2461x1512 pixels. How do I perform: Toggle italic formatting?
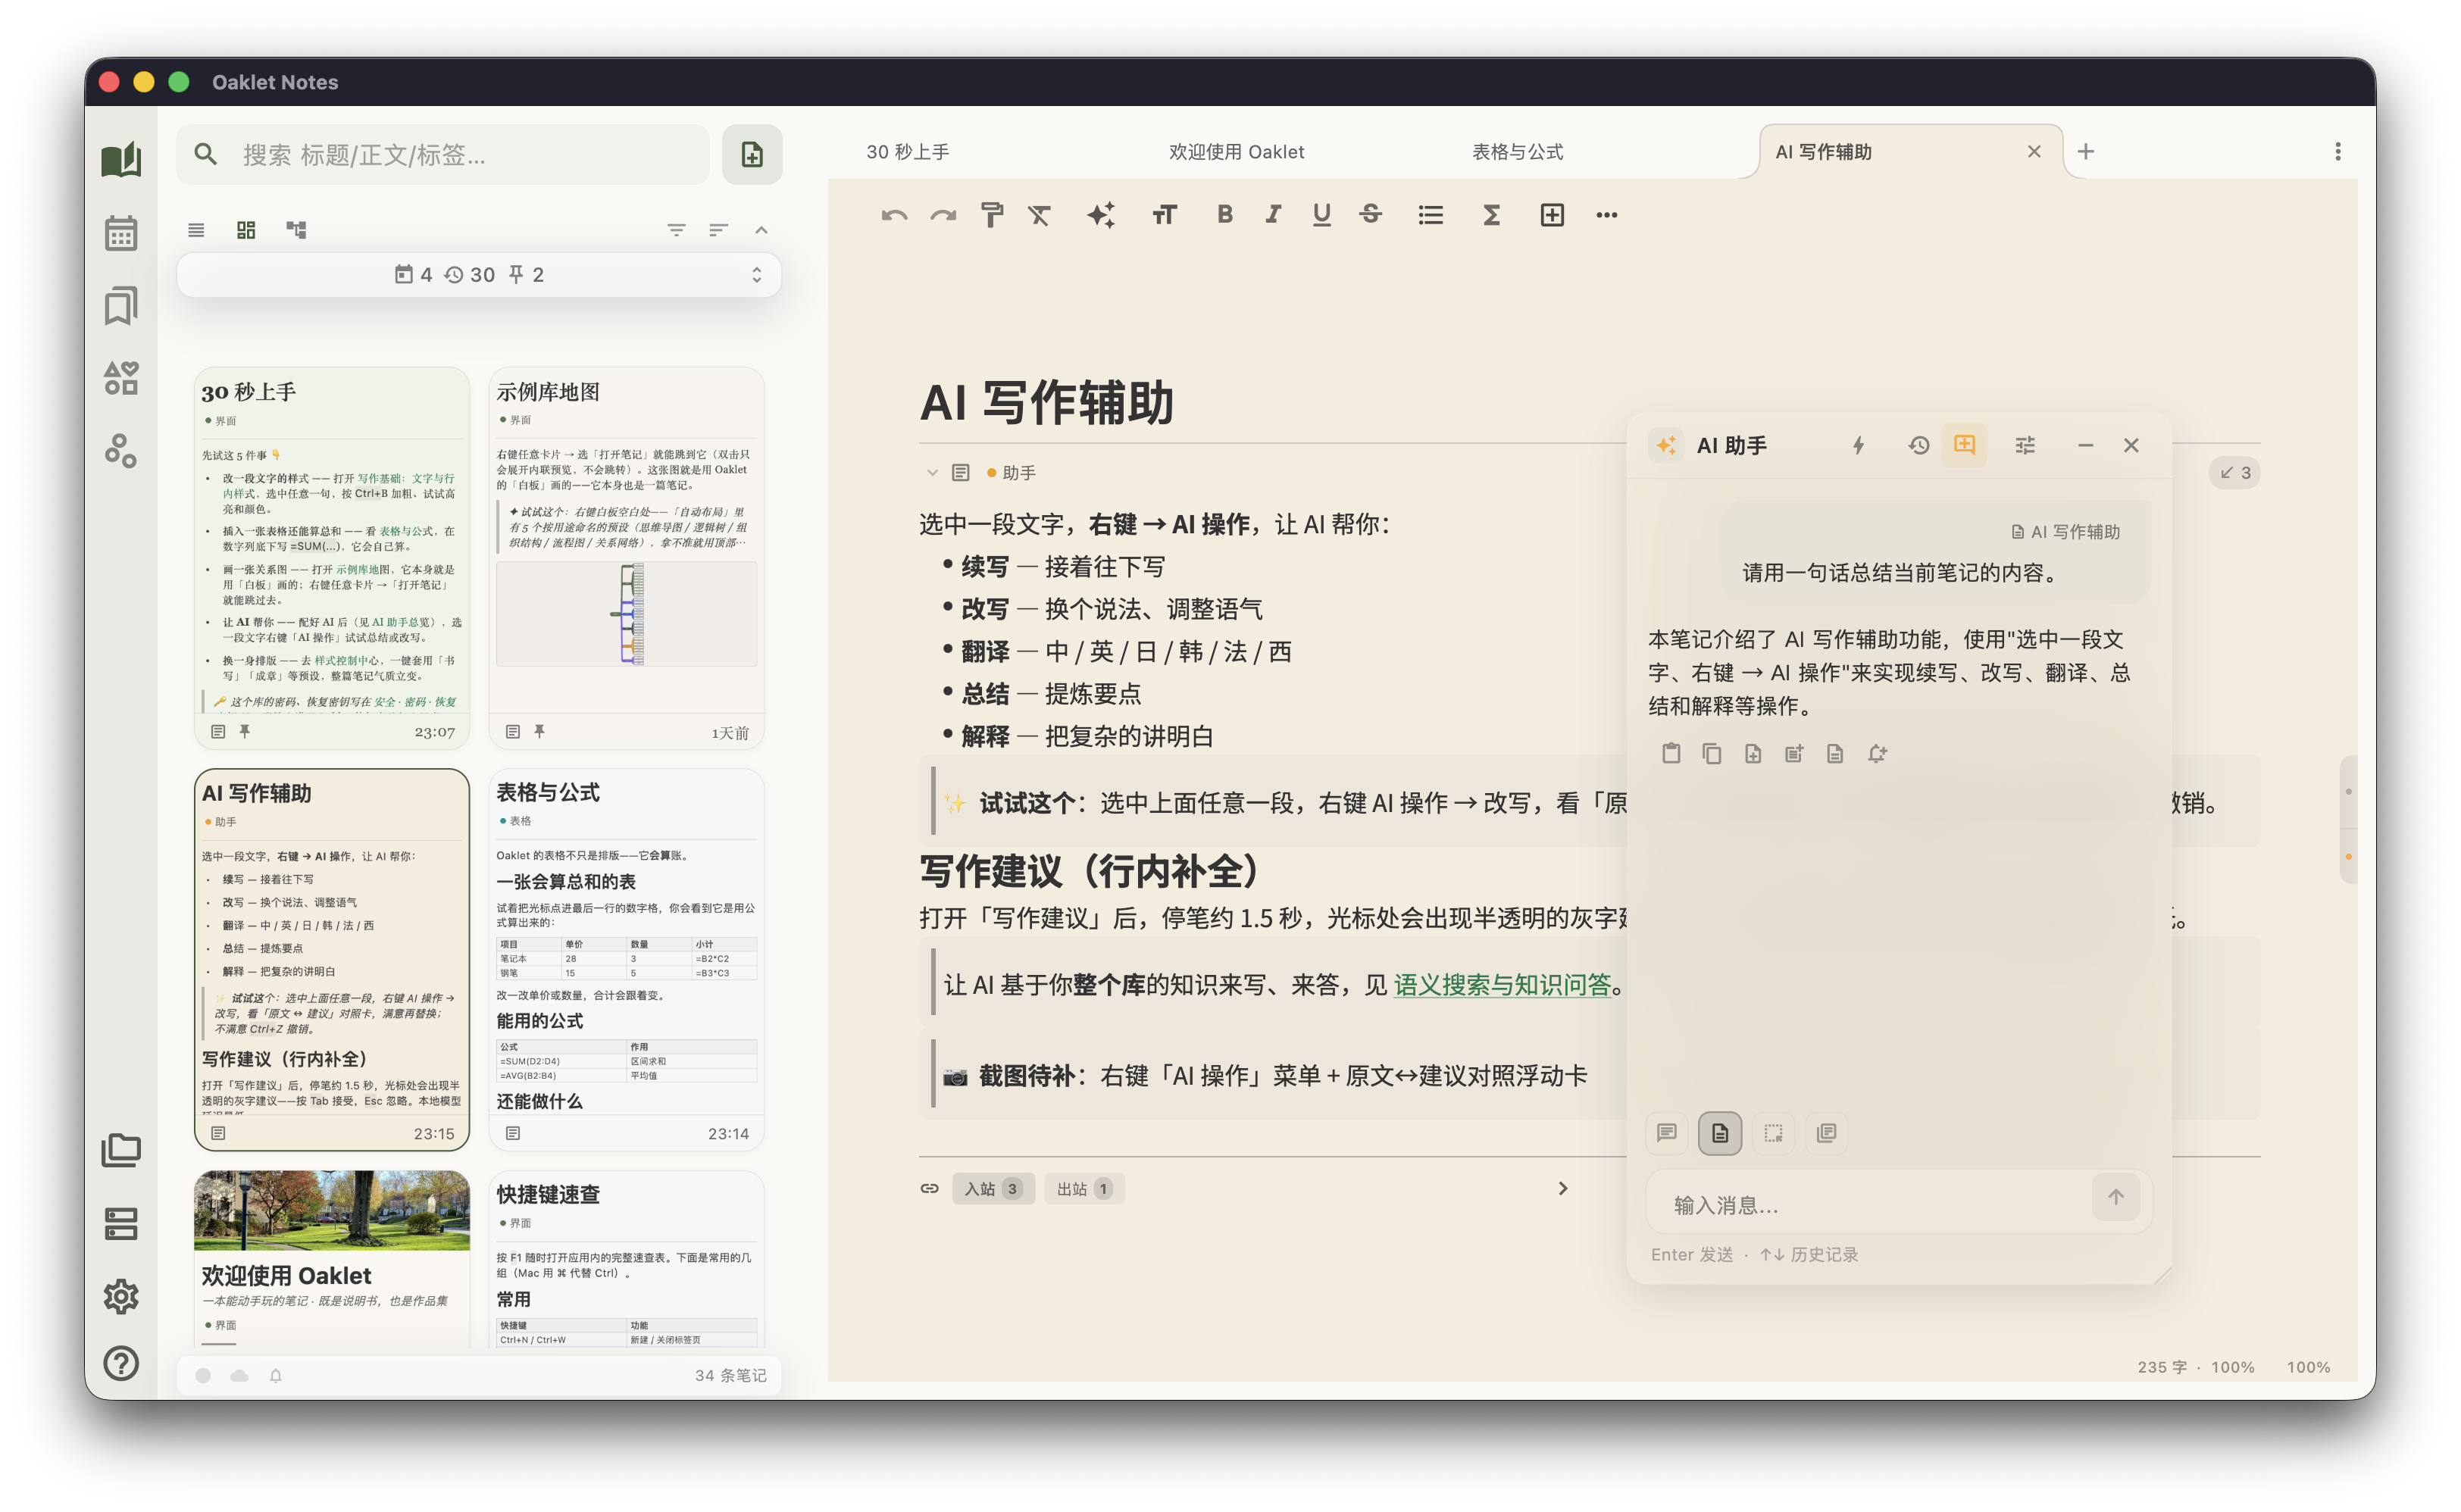click(1273, 215)
